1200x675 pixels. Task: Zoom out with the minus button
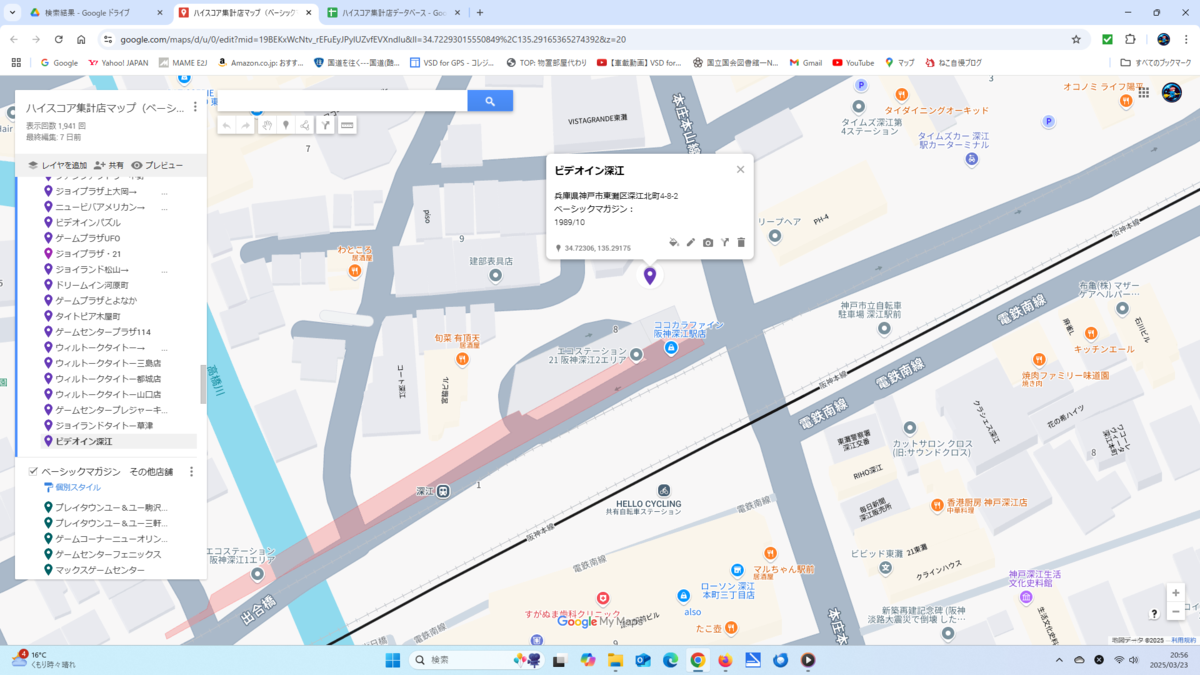pos(1175,612)
